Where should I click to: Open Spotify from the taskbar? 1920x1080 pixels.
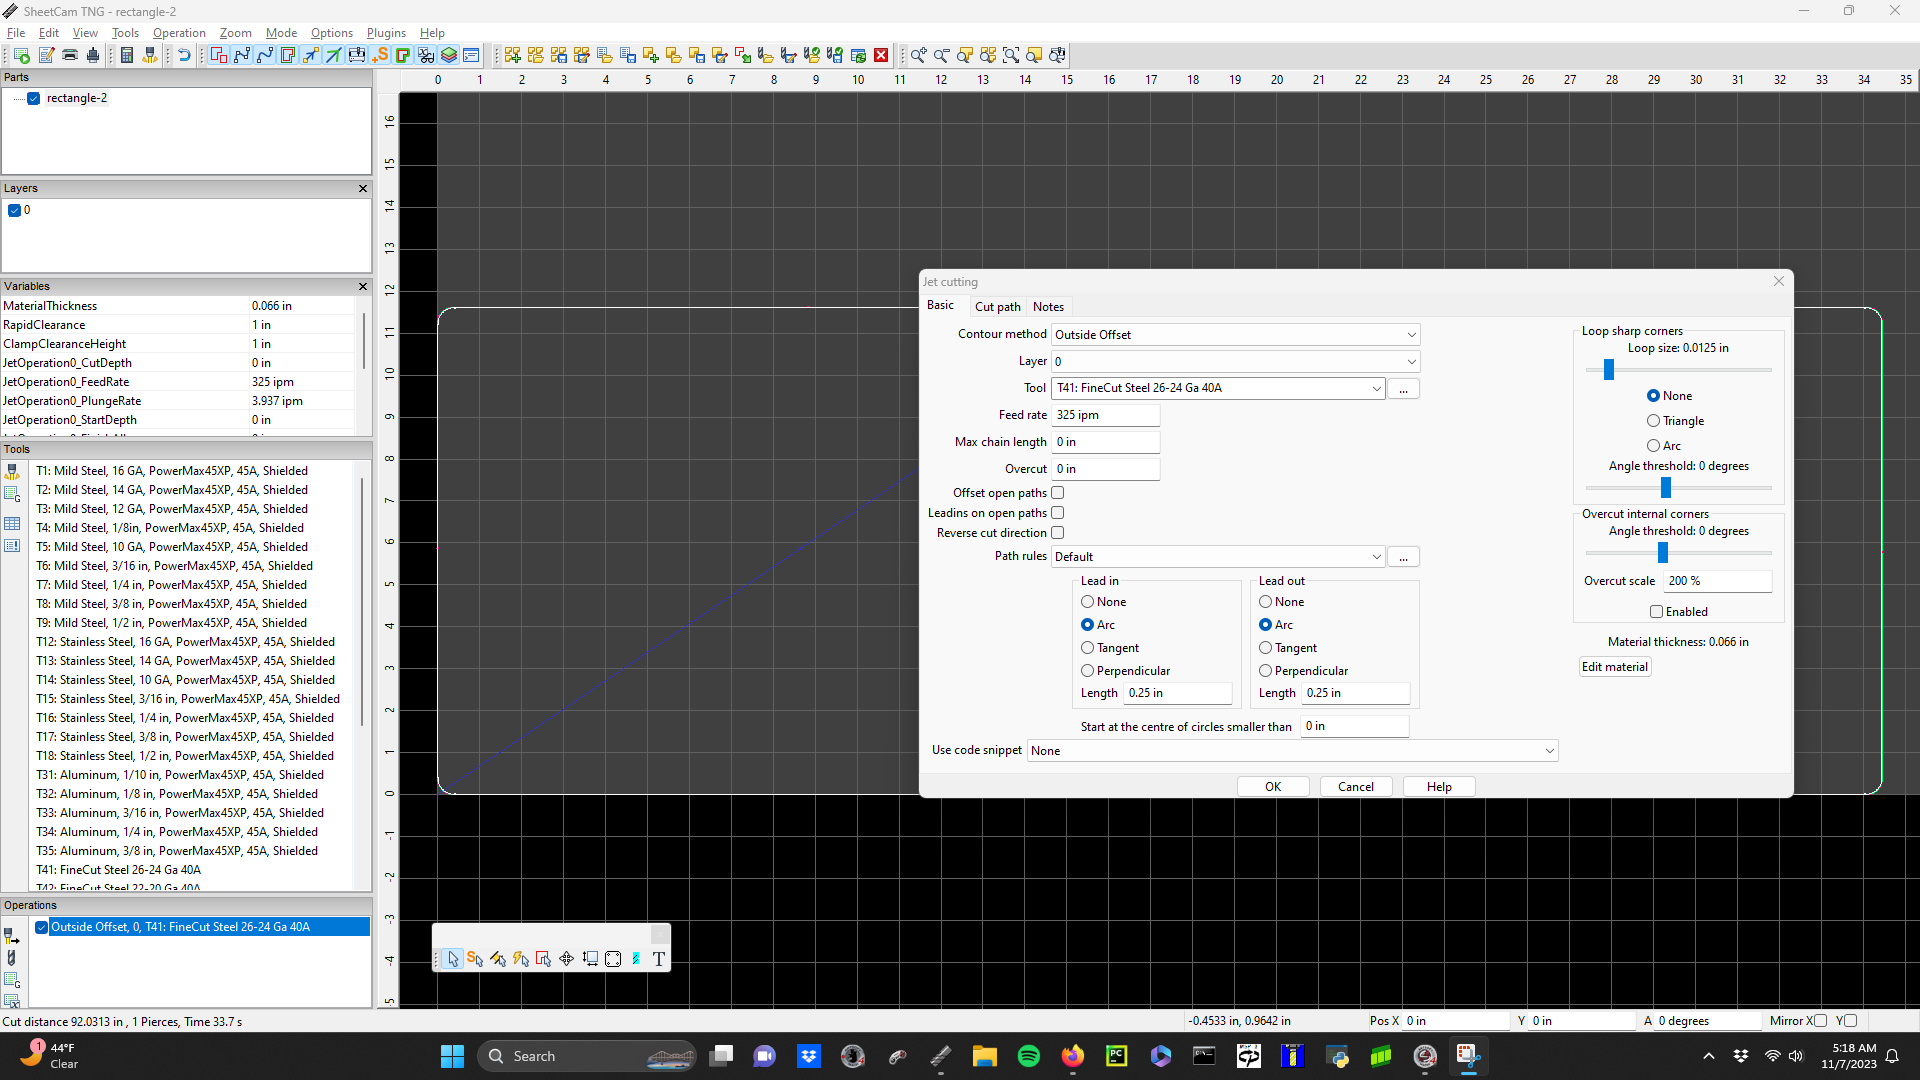(x=1028, y=1056)
